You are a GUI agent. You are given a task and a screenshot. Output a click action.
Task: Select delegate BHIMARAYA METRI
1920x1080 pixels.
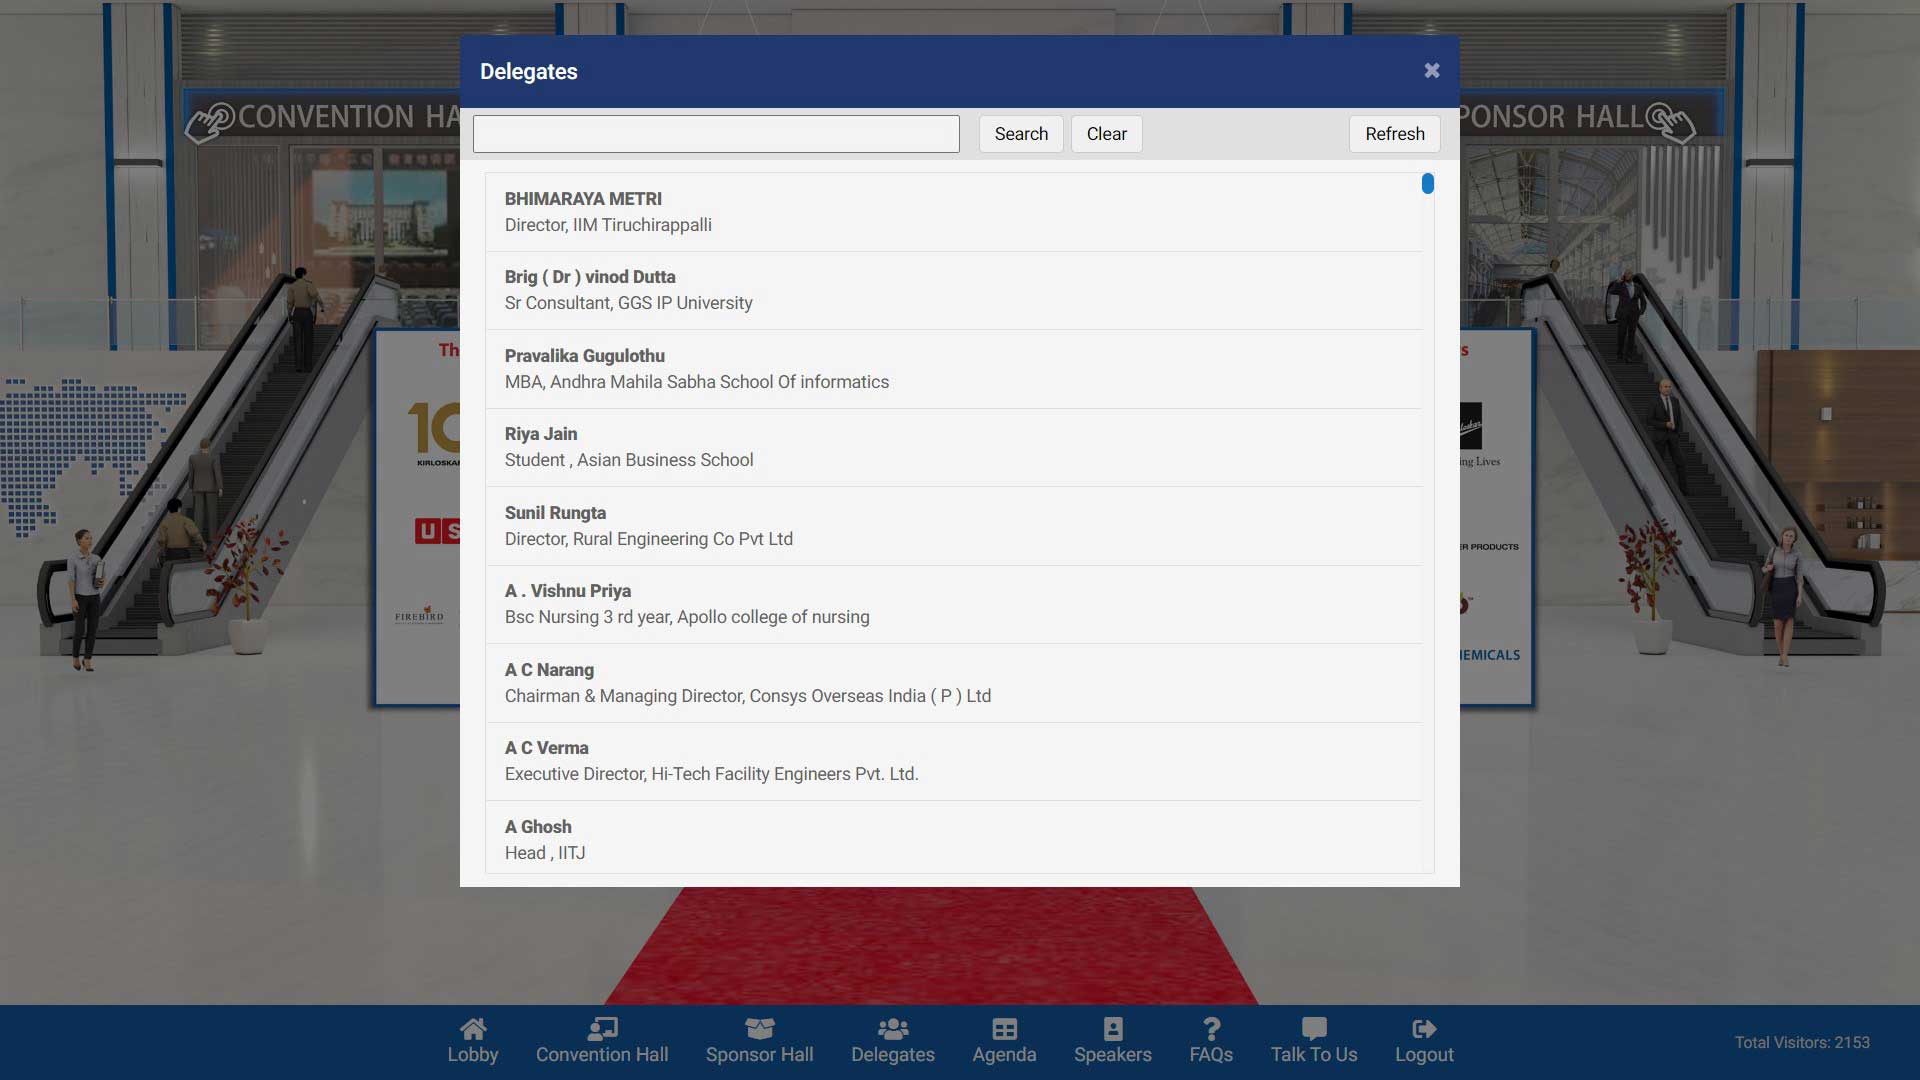coord(953,212)
